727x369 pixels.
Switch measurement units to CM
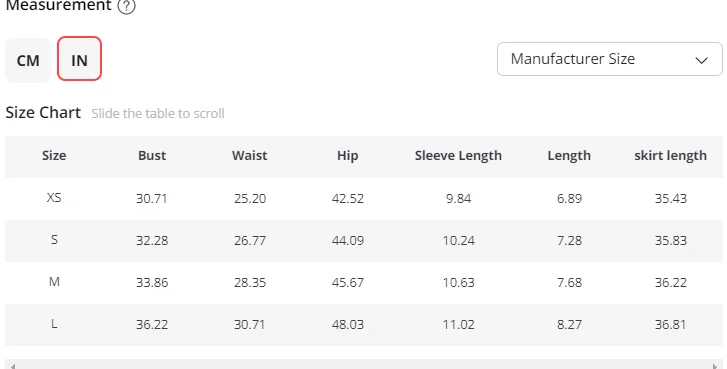coord(28,60)
